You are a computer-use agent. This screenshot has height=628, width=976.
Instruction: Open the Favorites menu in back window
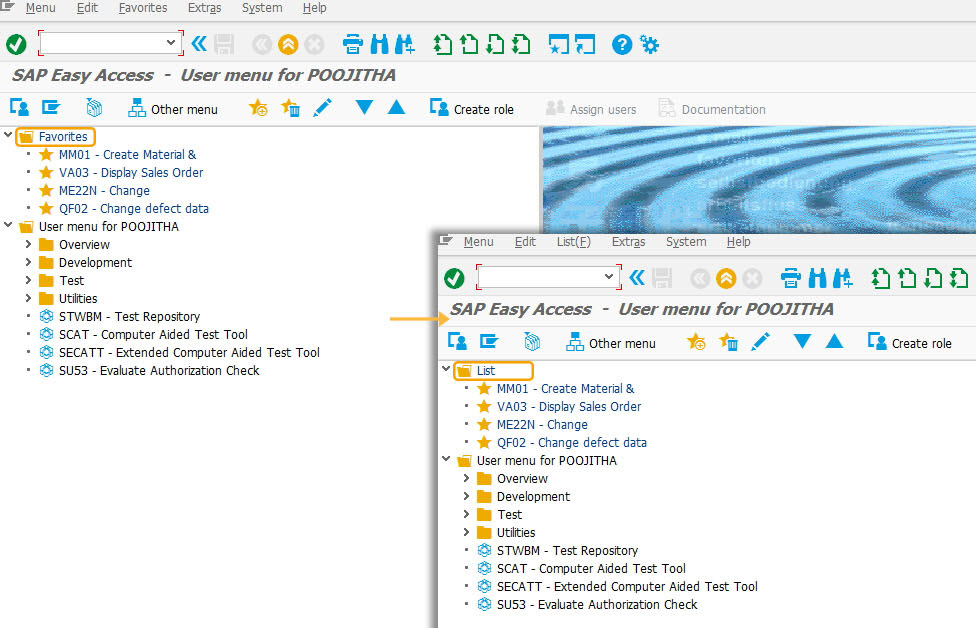click(x=143, y=8)
